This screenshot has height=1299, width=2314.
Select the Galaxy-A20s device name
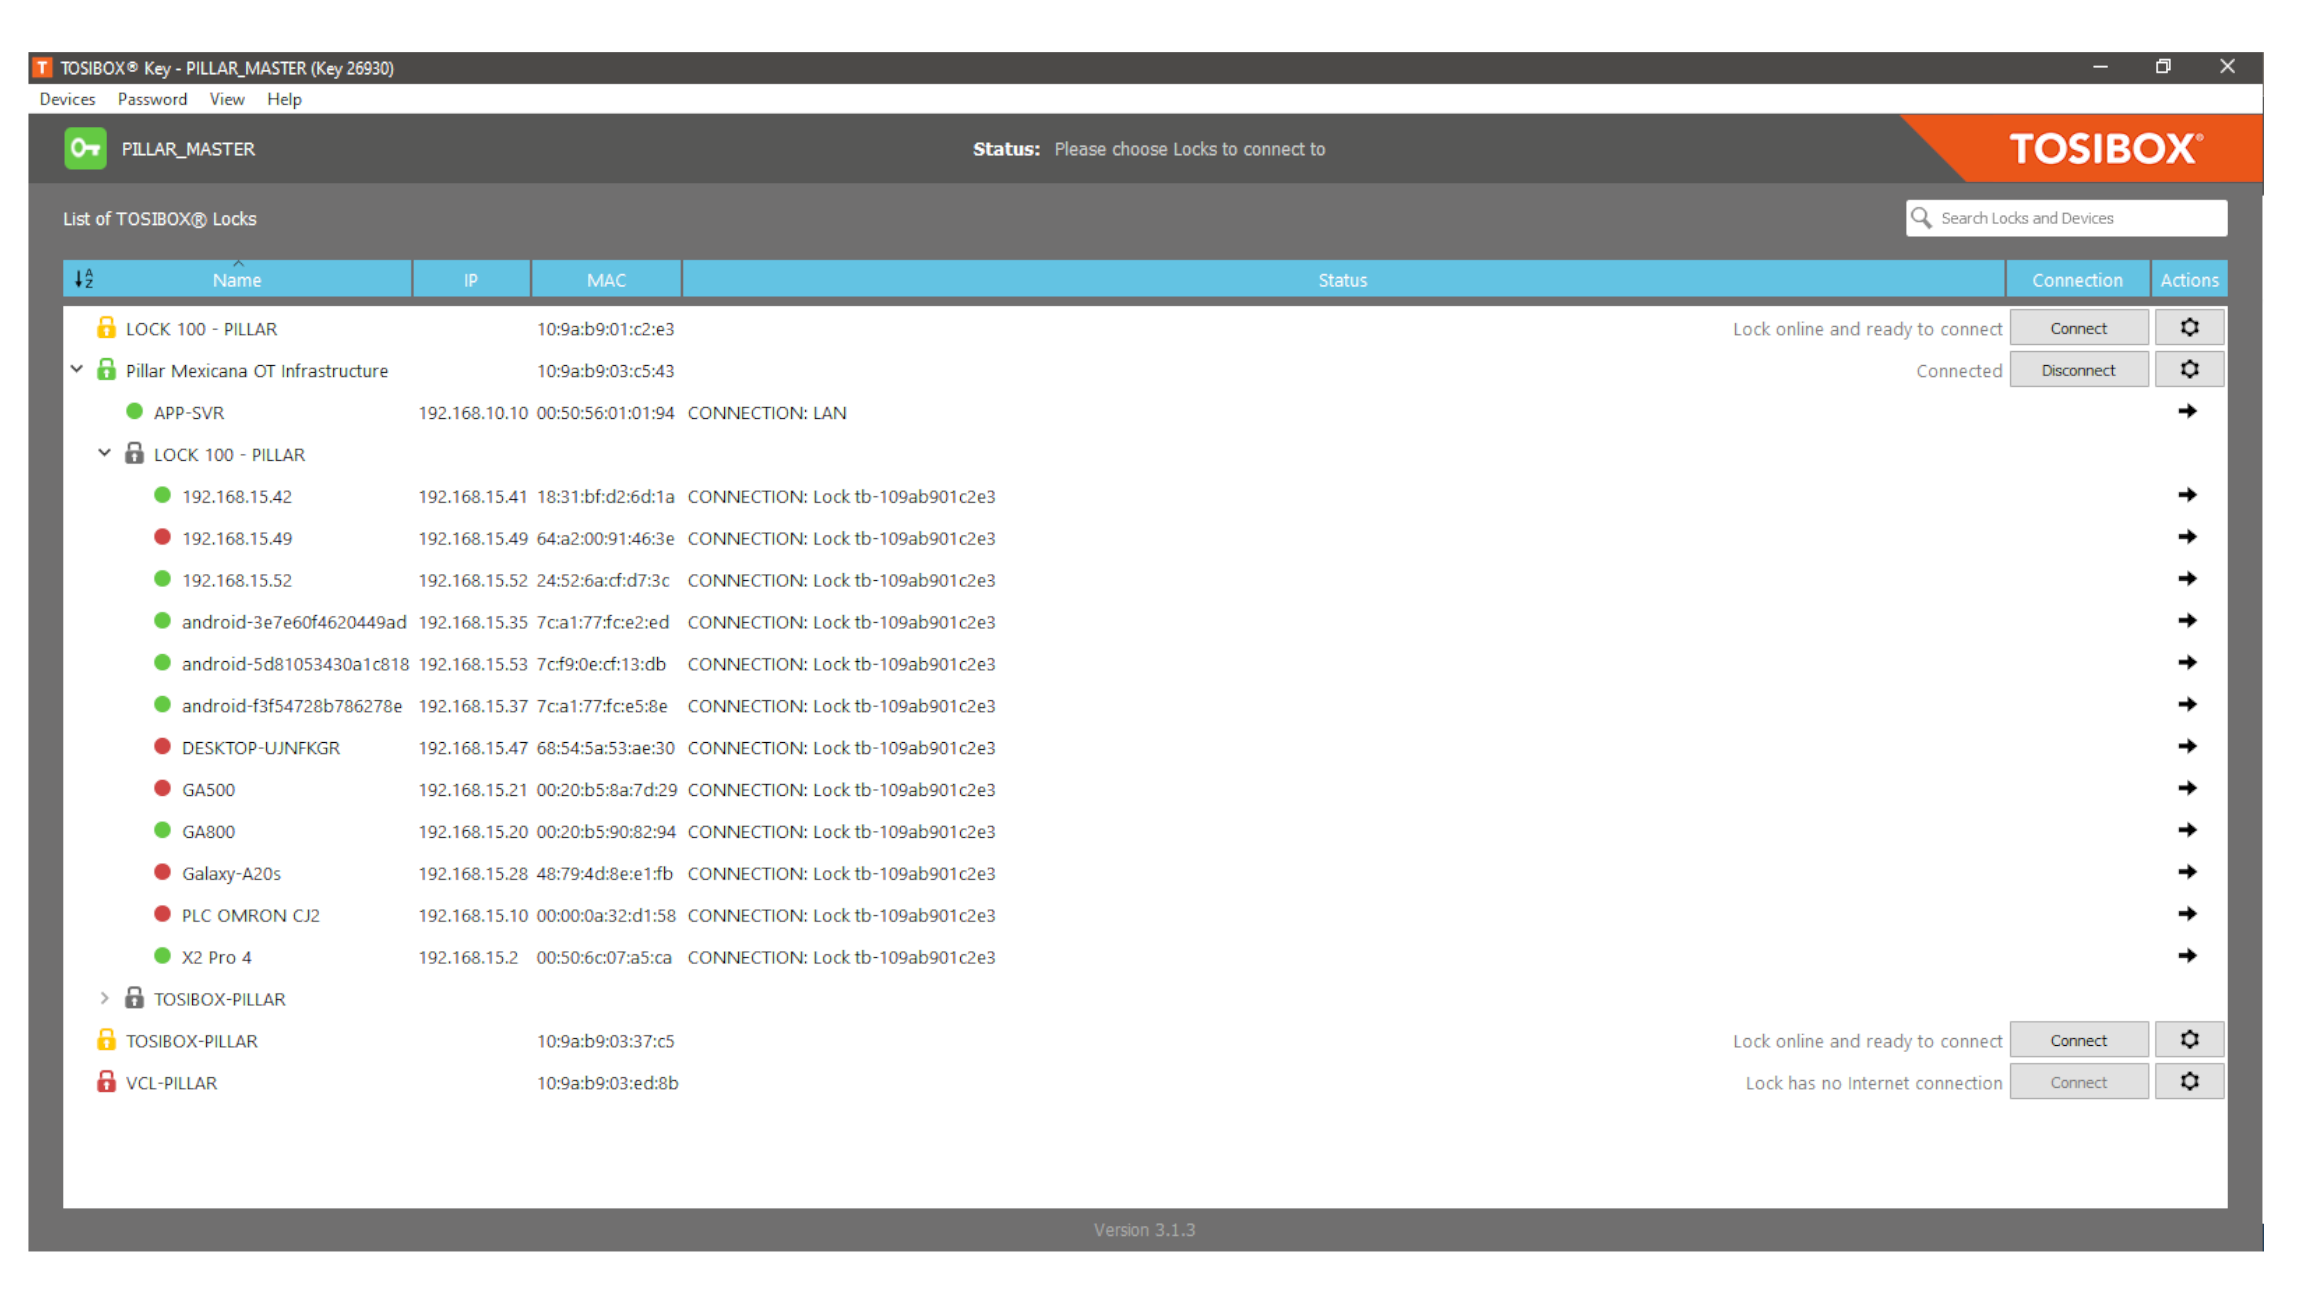[231, 873]
